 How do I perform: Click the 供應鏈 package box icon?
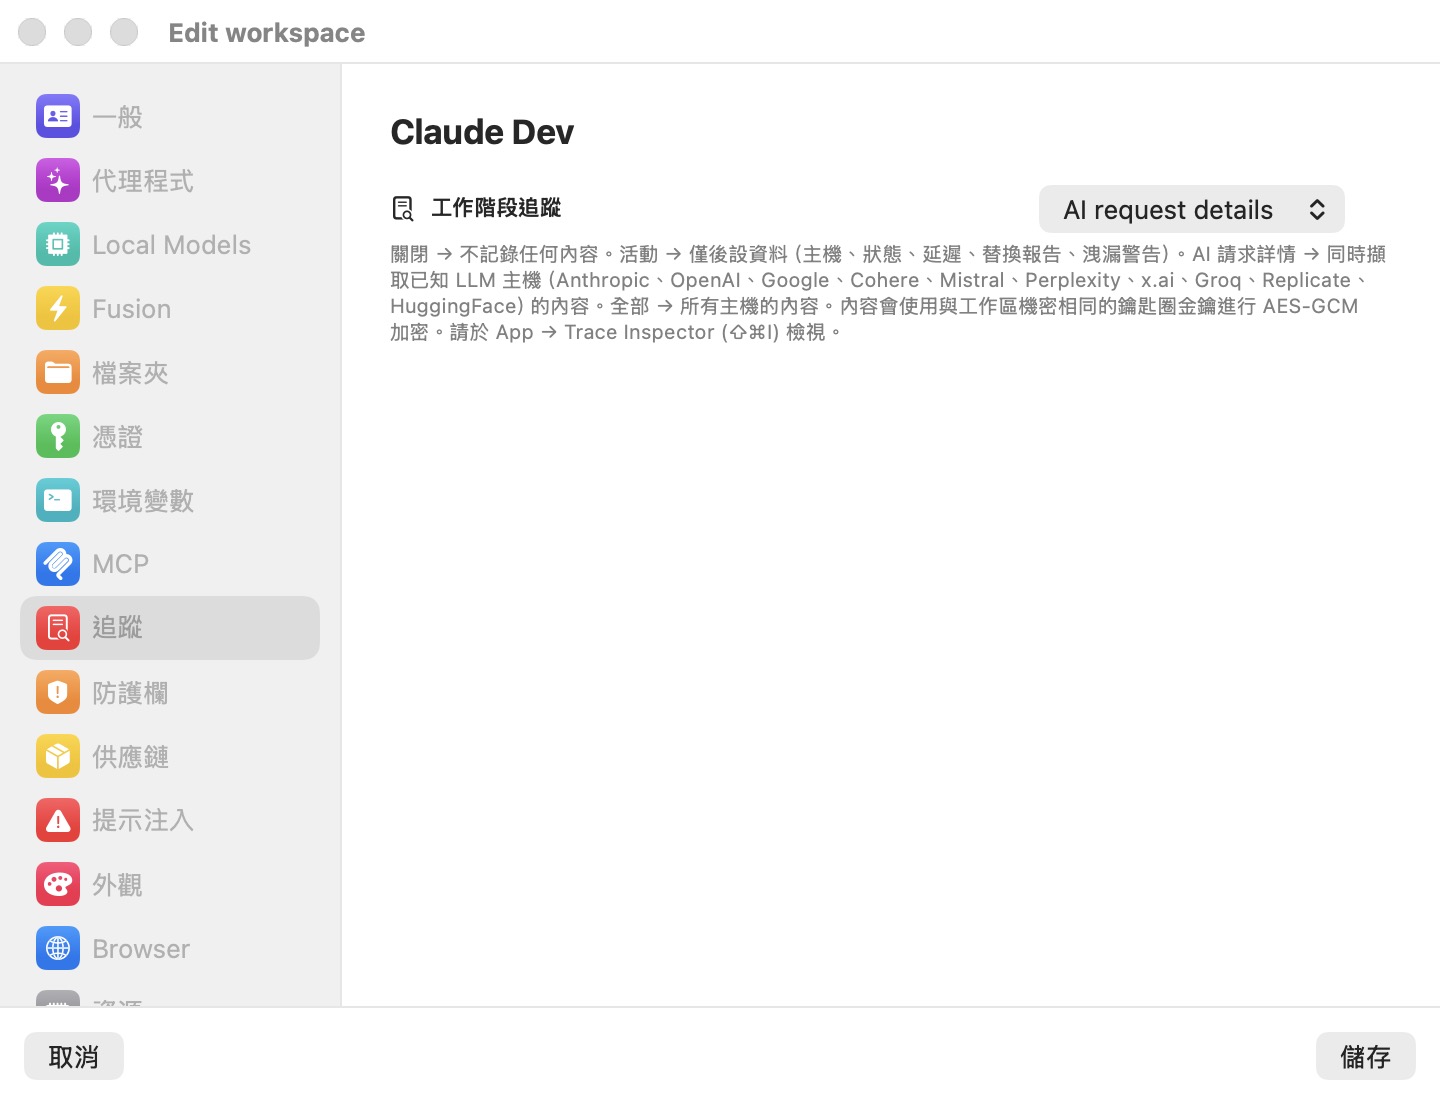pos(58,757)
